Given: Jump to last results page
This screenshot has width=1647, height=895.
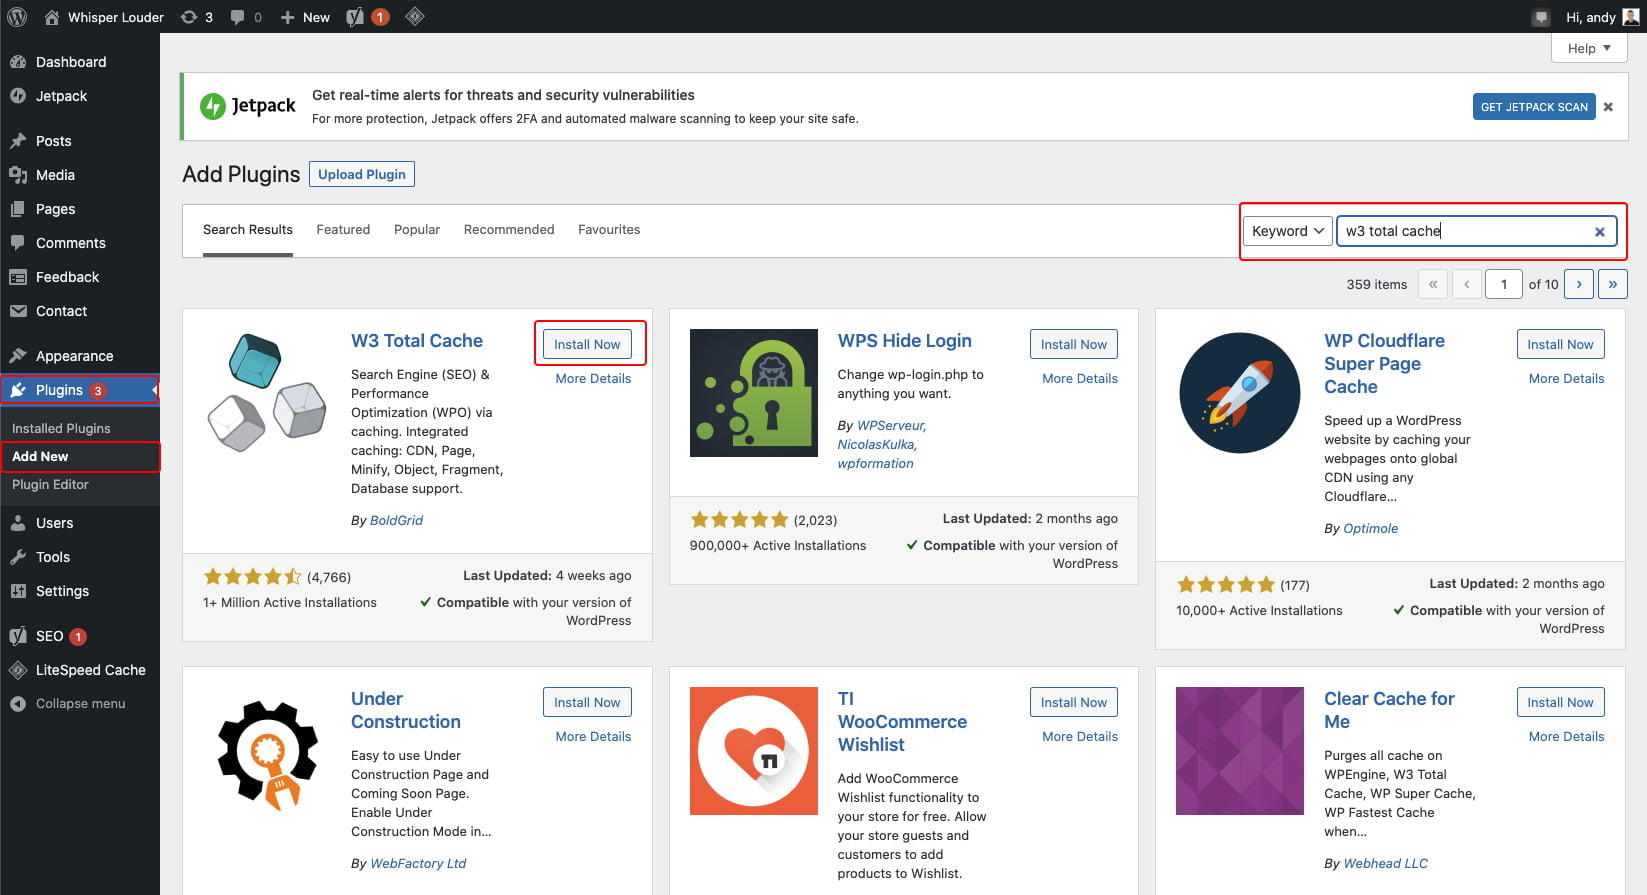Looking at the screenshot, I should (x=1613, y=284).
